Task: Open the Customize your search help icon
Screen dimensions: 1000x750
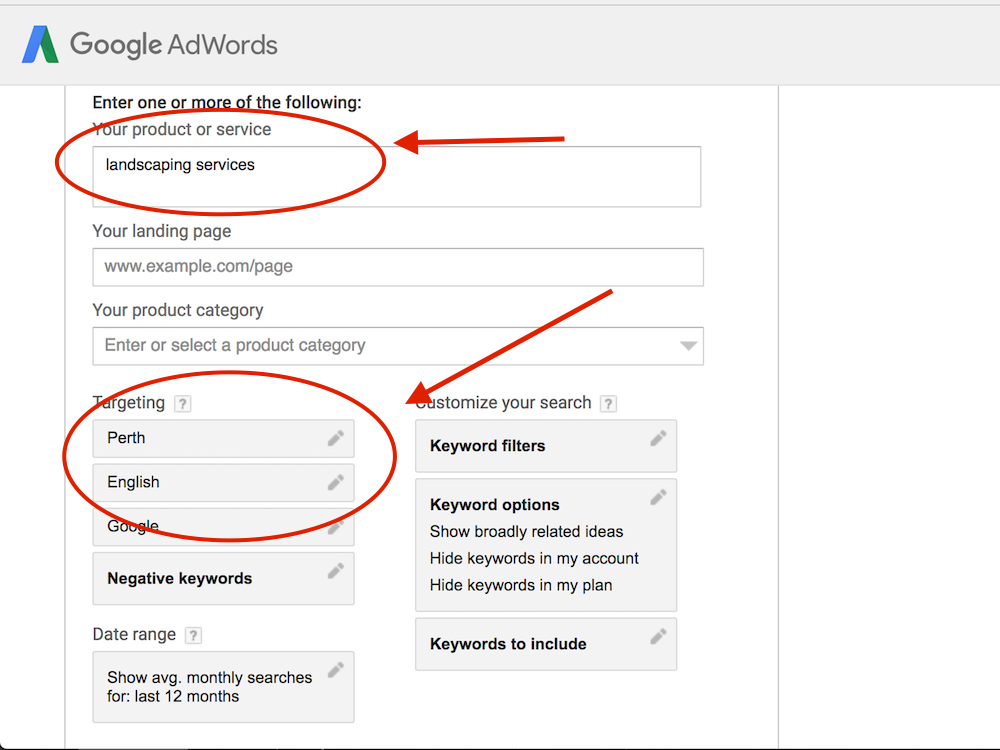Action: 608,404
